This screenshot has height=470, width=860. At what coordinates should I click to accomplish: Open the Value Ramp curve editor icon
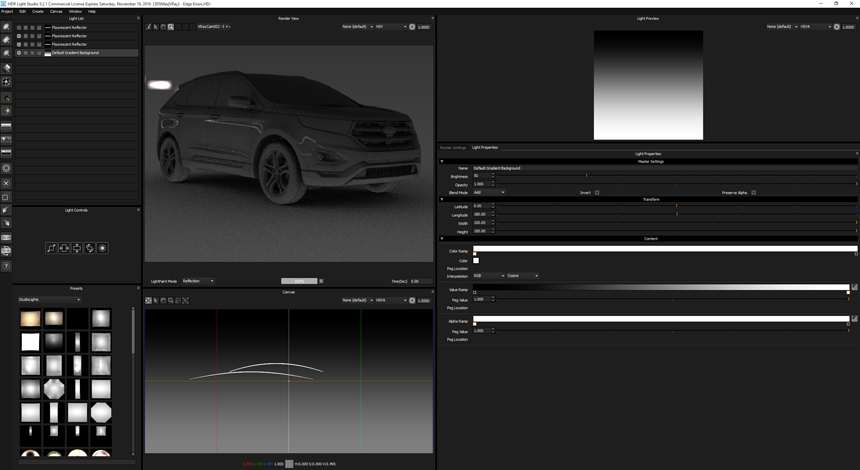click(x=855, y=287)
